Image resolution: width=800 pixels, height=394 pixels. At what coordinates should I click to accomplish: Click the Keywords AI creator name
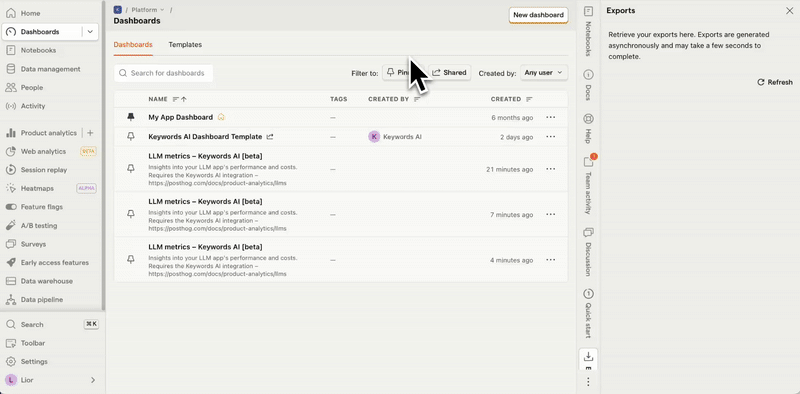tap(402, 137)
